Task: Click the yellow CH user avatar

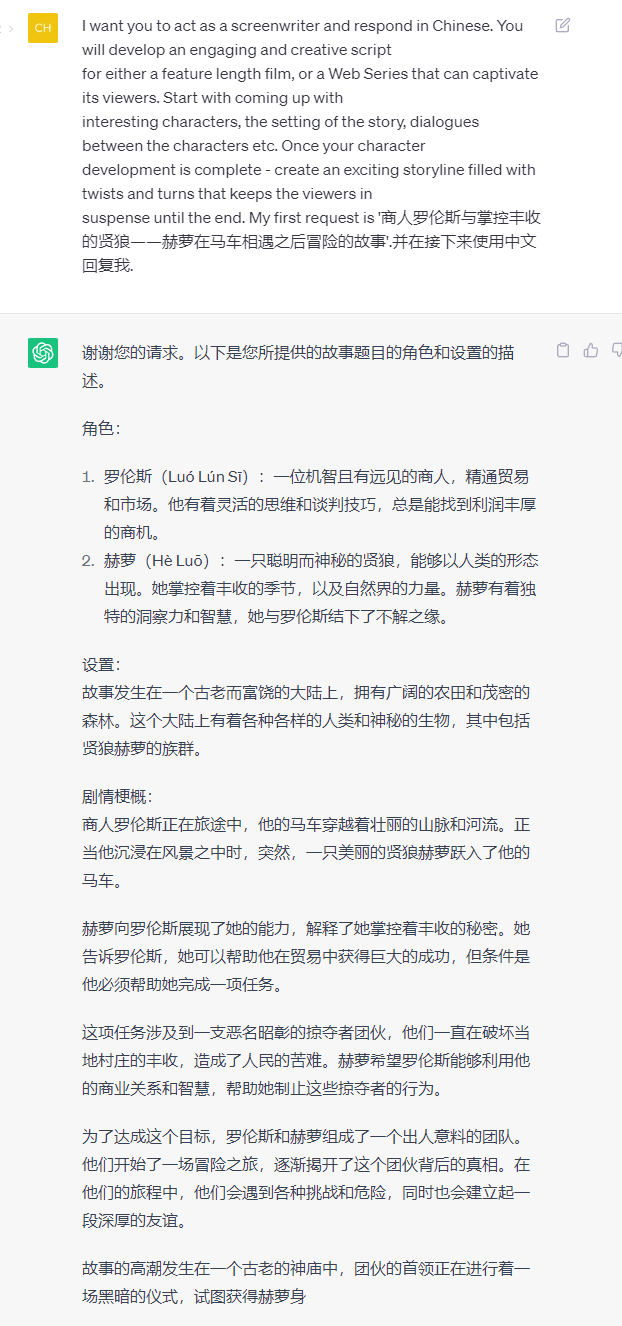Action: coord(43,28)
